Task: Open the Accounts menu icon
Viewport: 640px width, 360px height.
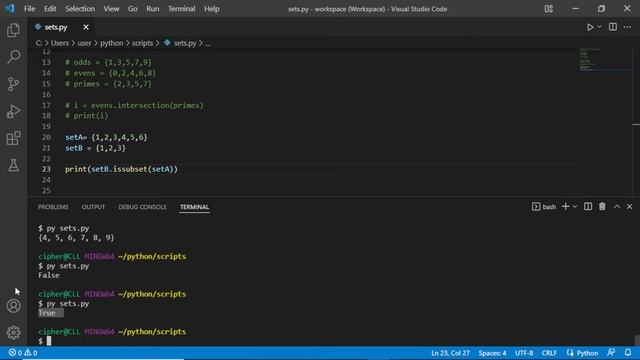Action: coord(13,306)
